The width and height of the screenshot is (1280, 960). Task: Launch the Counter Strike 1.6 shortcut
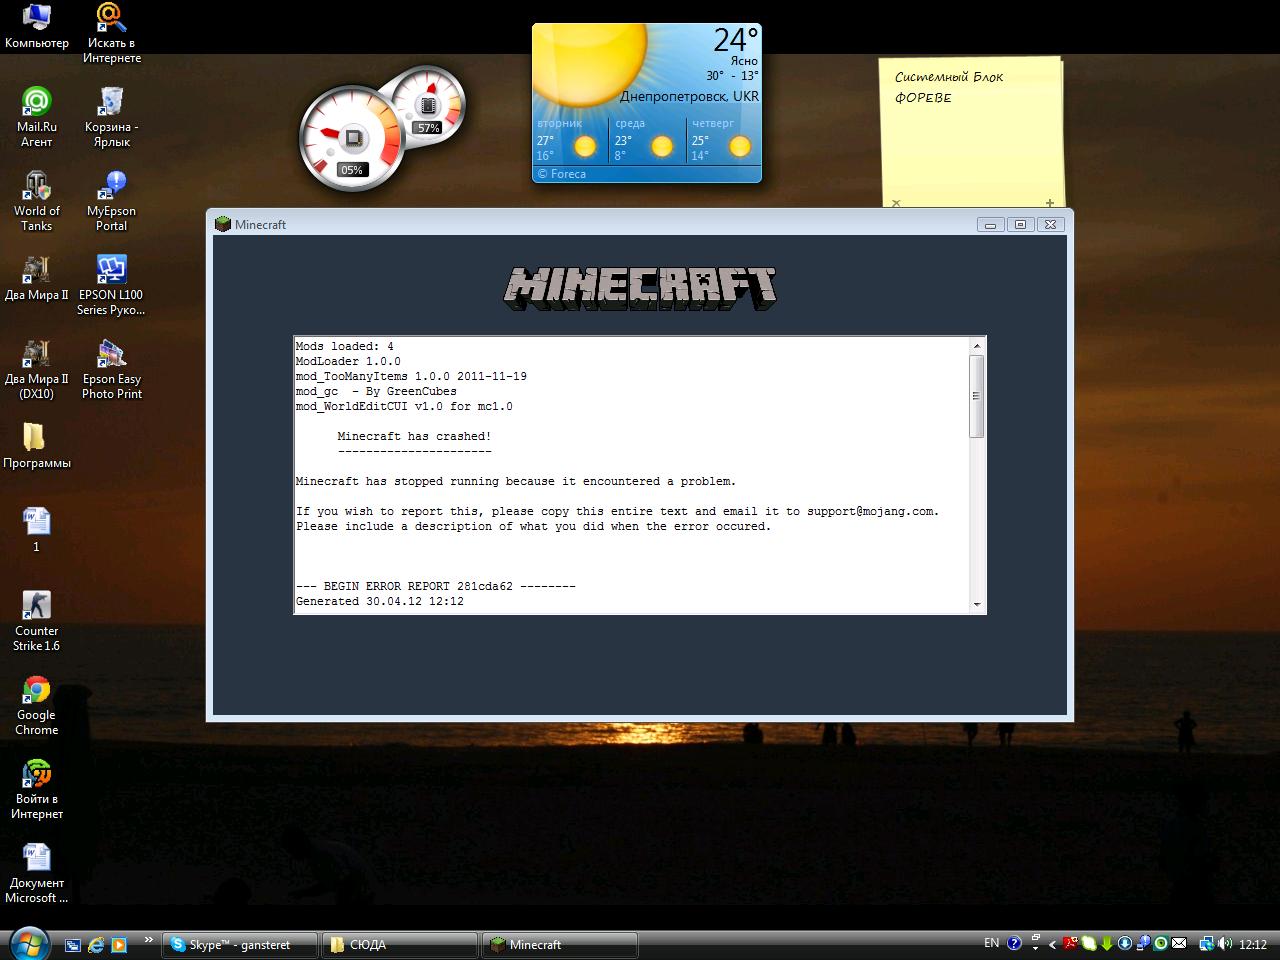(x=37, y=622)
